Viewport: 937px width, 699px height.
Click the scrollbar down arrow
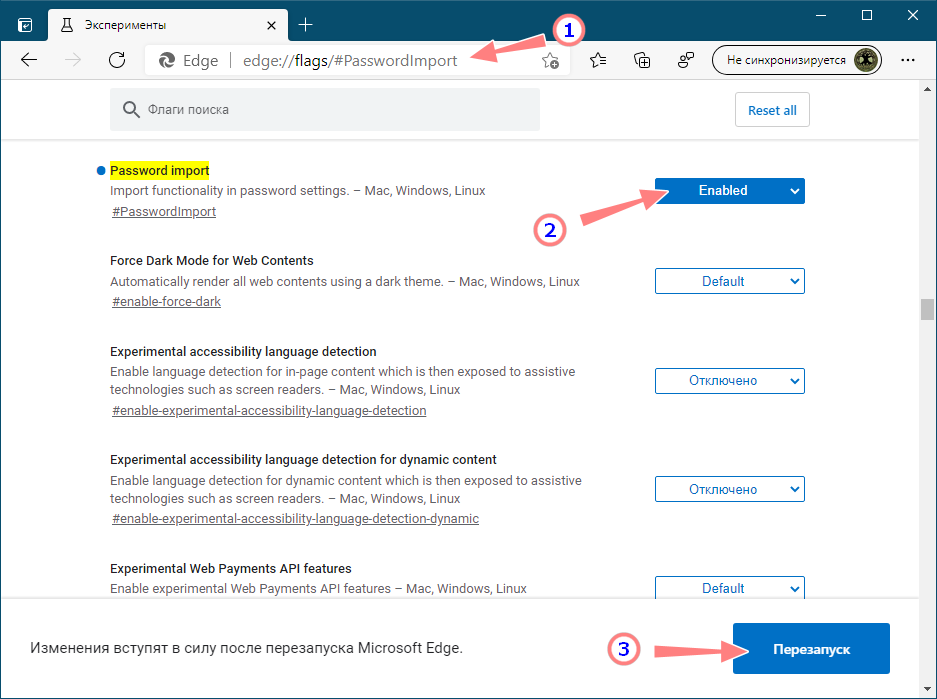tap(927, 689)
